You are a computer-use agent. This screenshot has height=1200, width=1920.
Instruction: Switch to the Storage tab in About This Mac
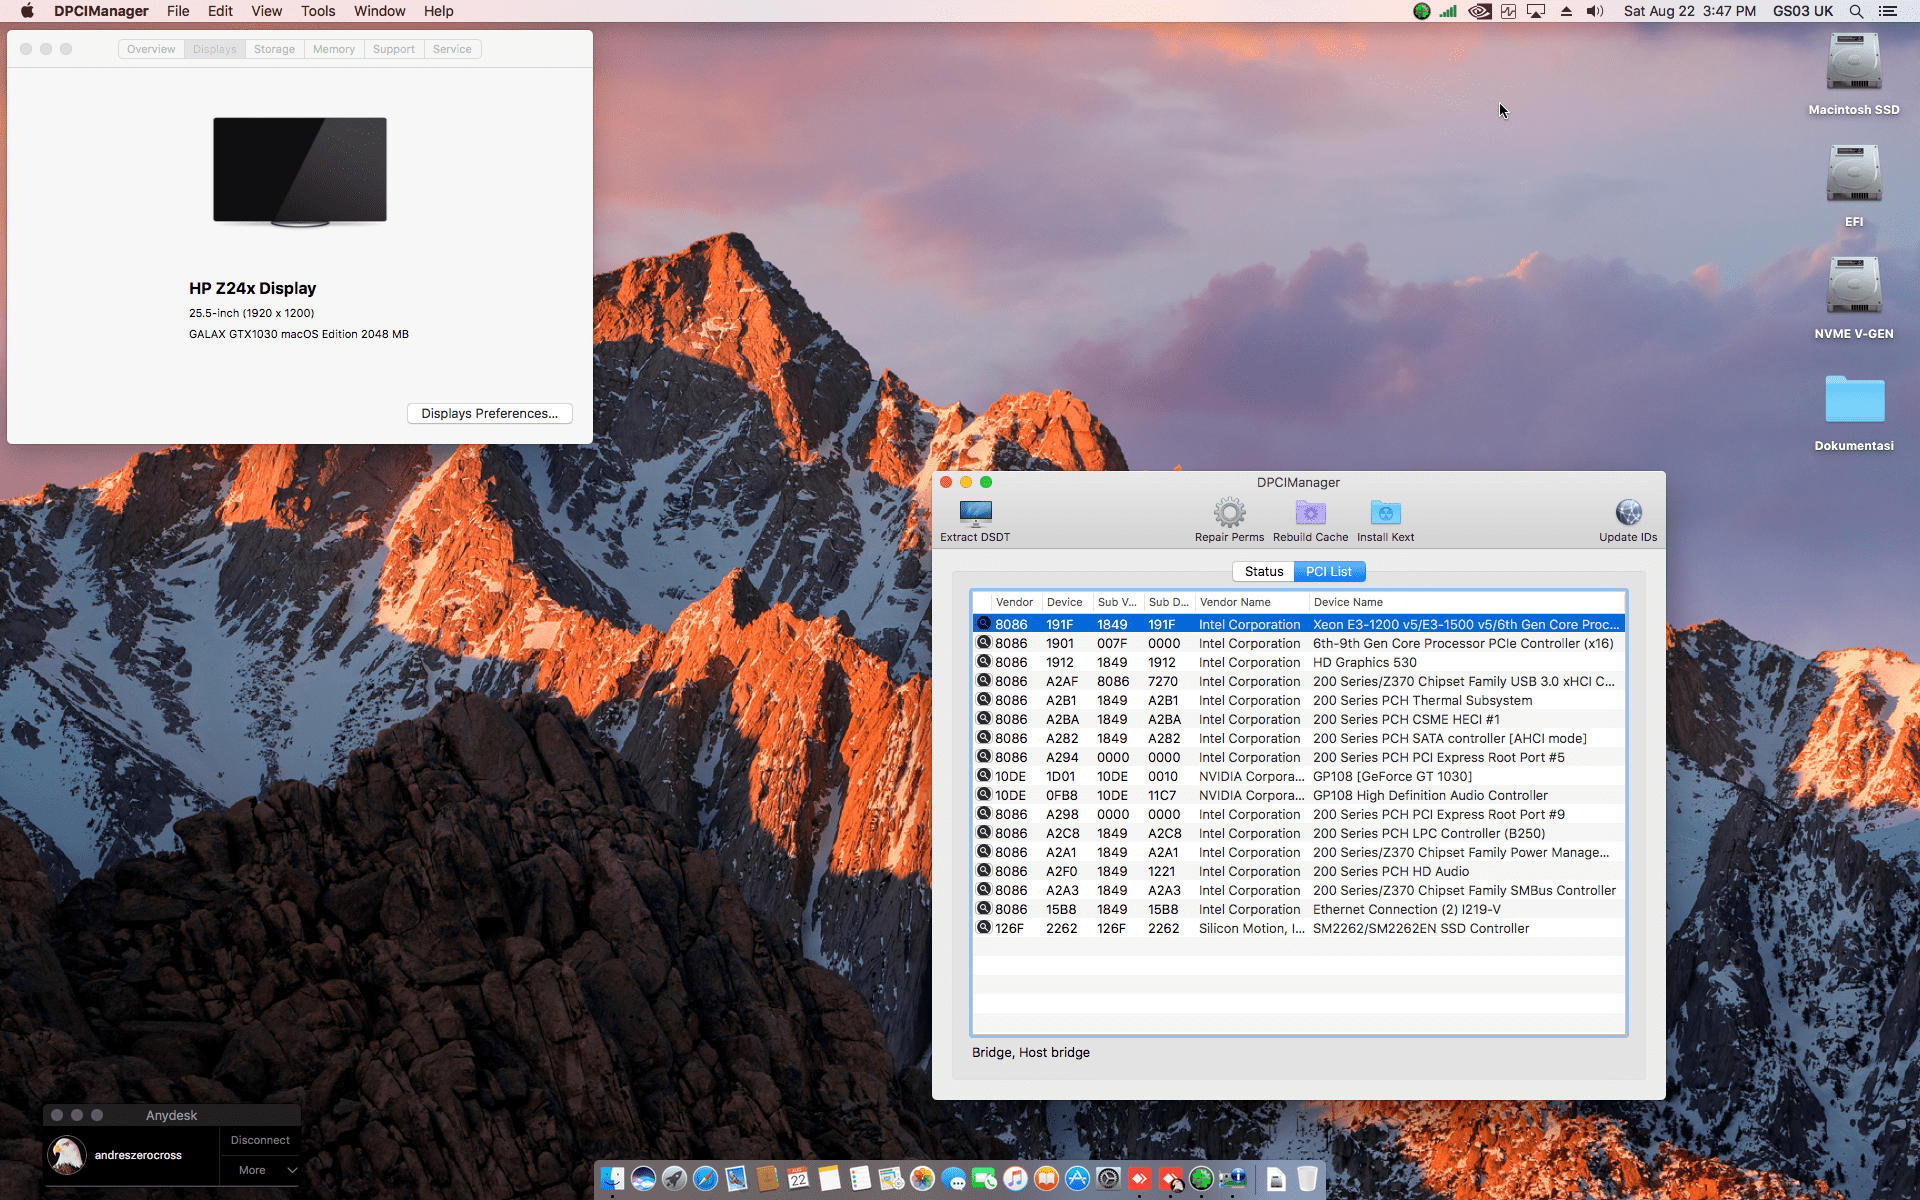tap(274, 49)
